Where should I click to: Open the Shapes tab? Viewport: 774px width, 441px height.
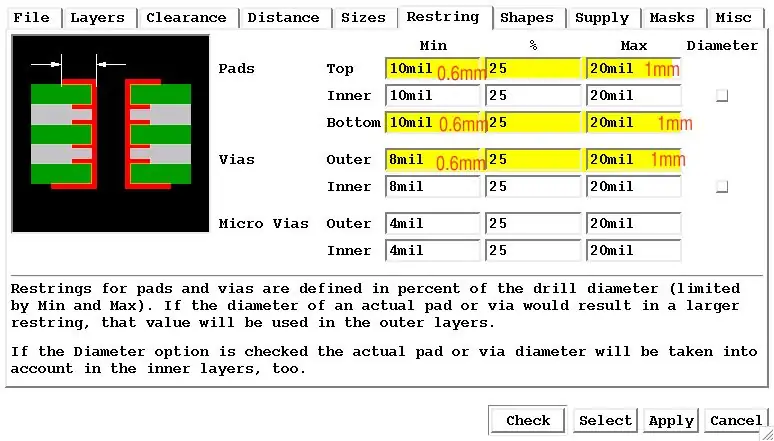529,18
